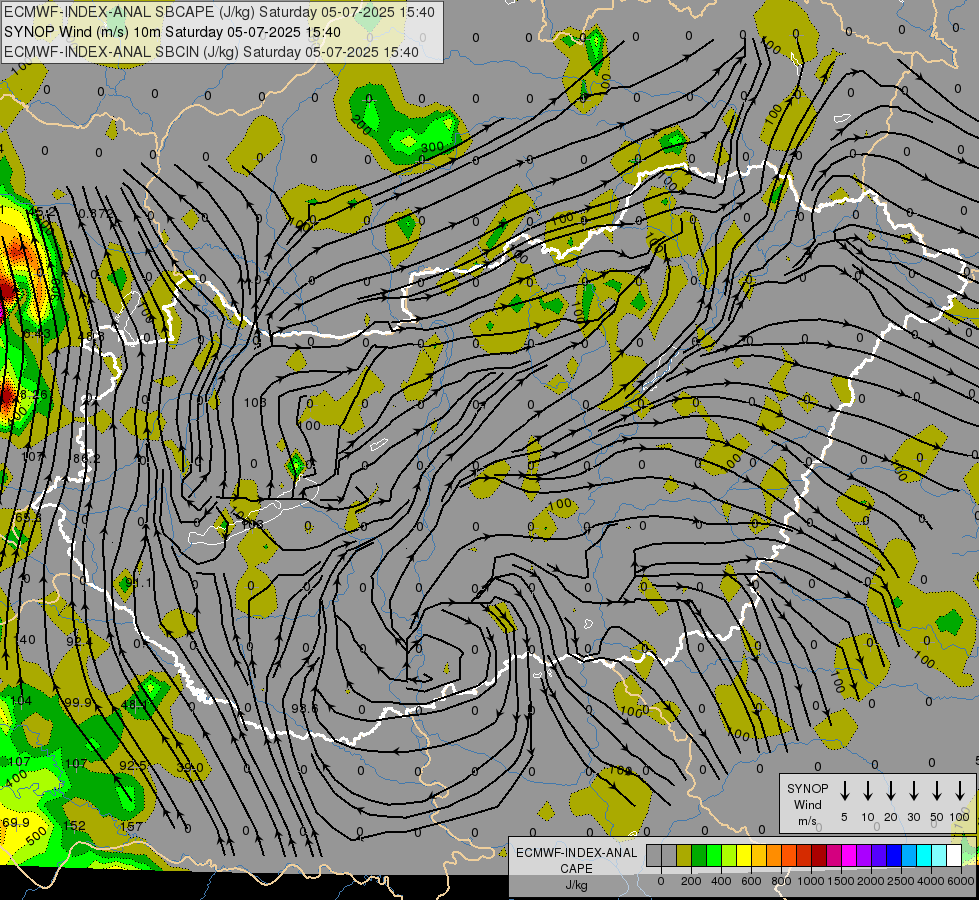
Task: Click the 'SYNOP Wind m/s' legend label
Action: 807,804
